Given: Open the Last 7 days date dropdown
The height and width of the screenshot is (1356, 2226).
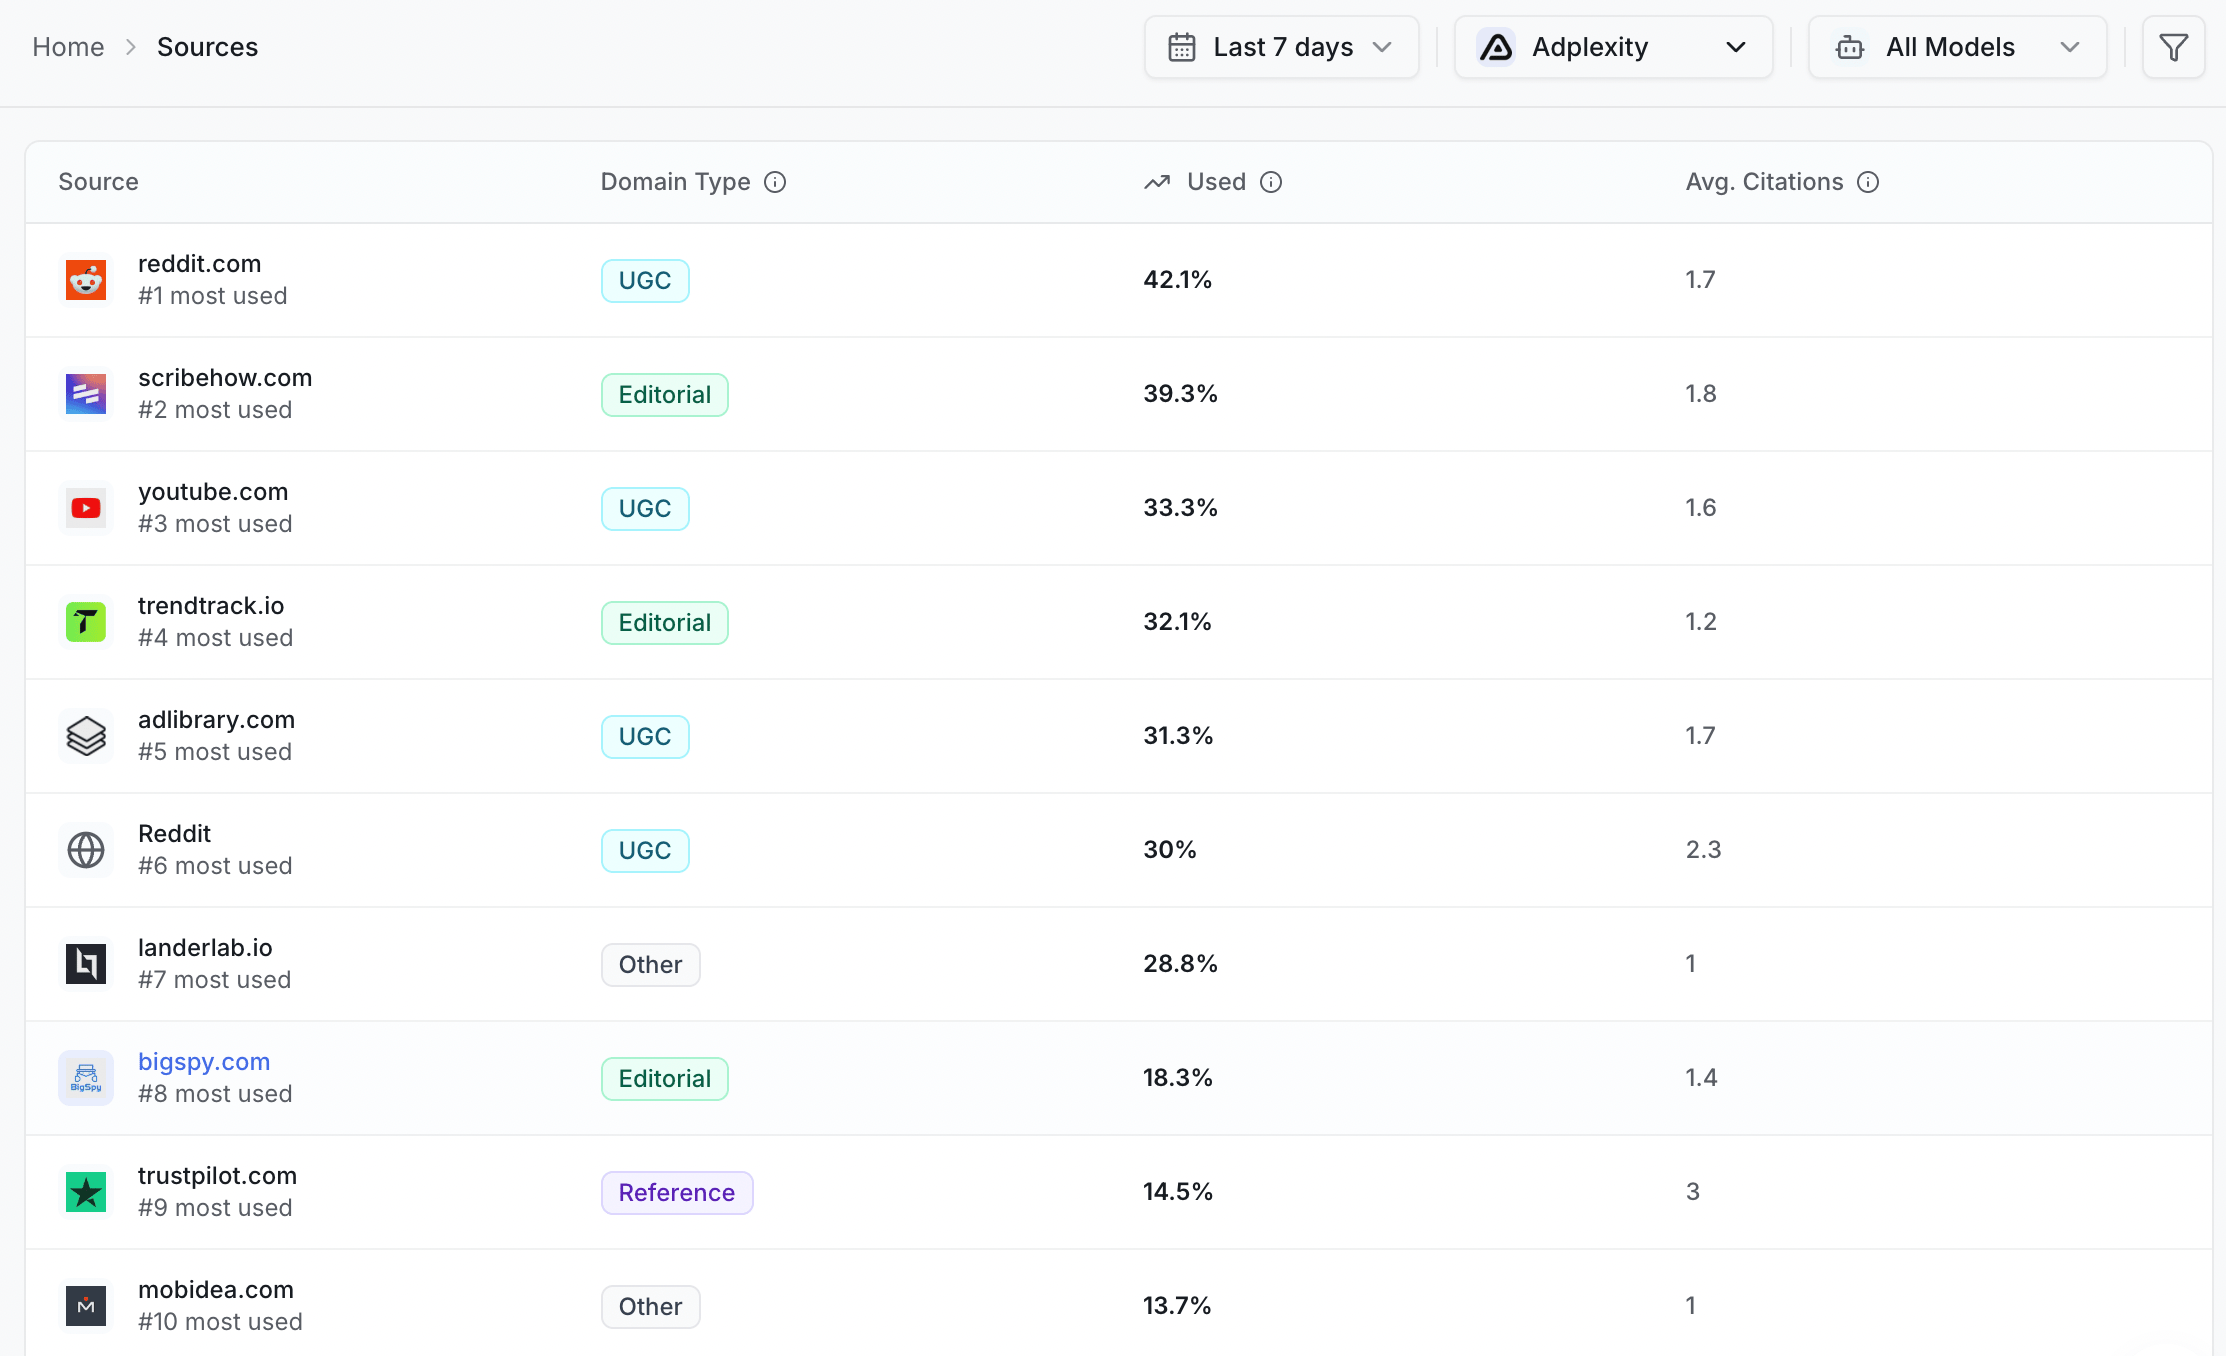Looking at the screenshot, I should (1281, 47).
